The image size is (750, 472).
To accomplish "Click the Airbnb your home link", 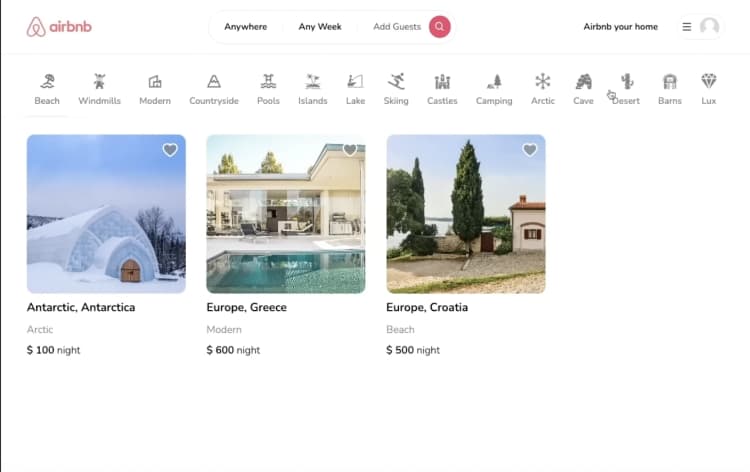I will 620,27.
